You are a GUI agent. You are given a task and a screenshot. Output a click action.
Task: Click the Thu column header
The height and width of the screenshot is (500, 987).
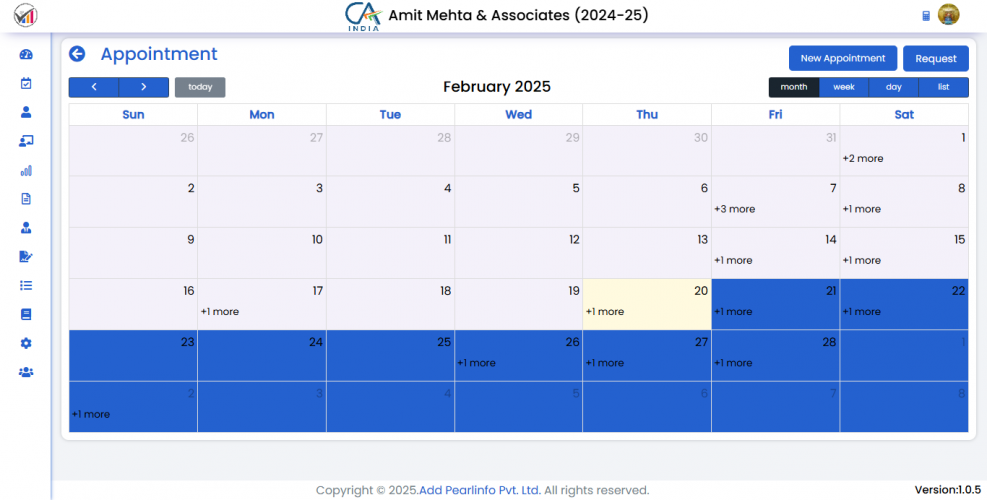(647, 115)
